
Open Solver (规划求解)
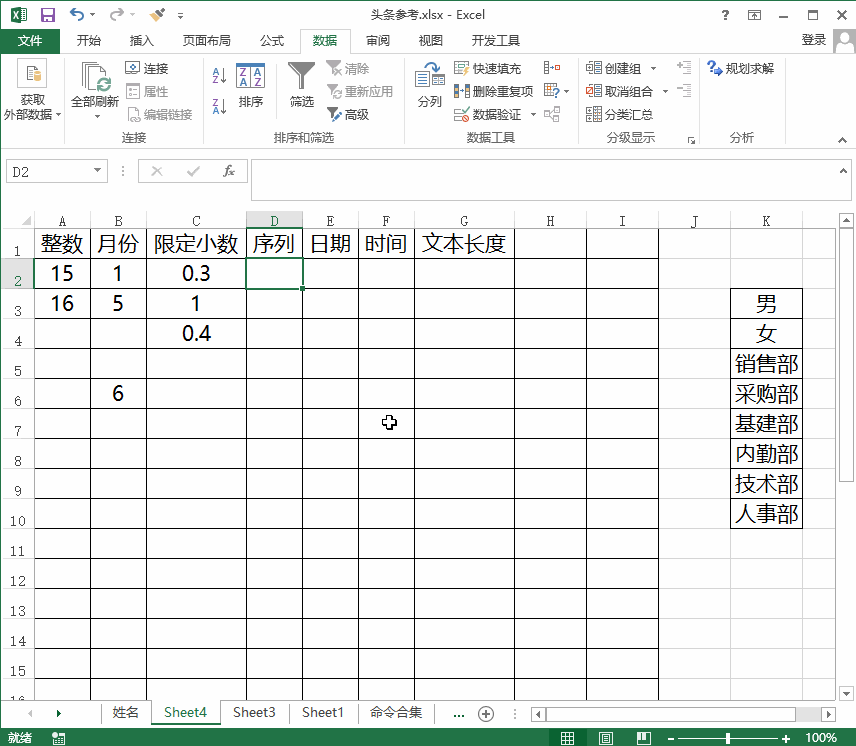[x=741, y=68]
